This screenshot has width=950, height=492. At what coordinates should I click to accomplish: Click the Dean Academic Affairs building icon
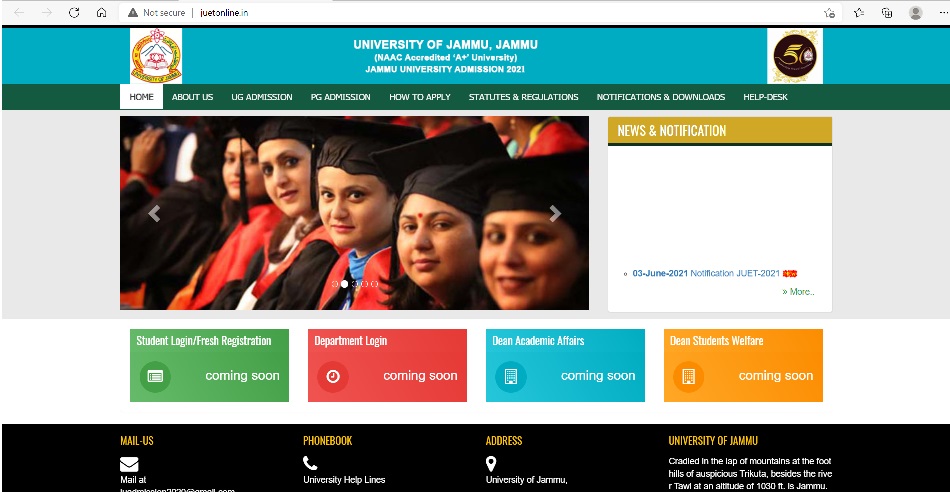pyautogui.click(x=511, y=376)
